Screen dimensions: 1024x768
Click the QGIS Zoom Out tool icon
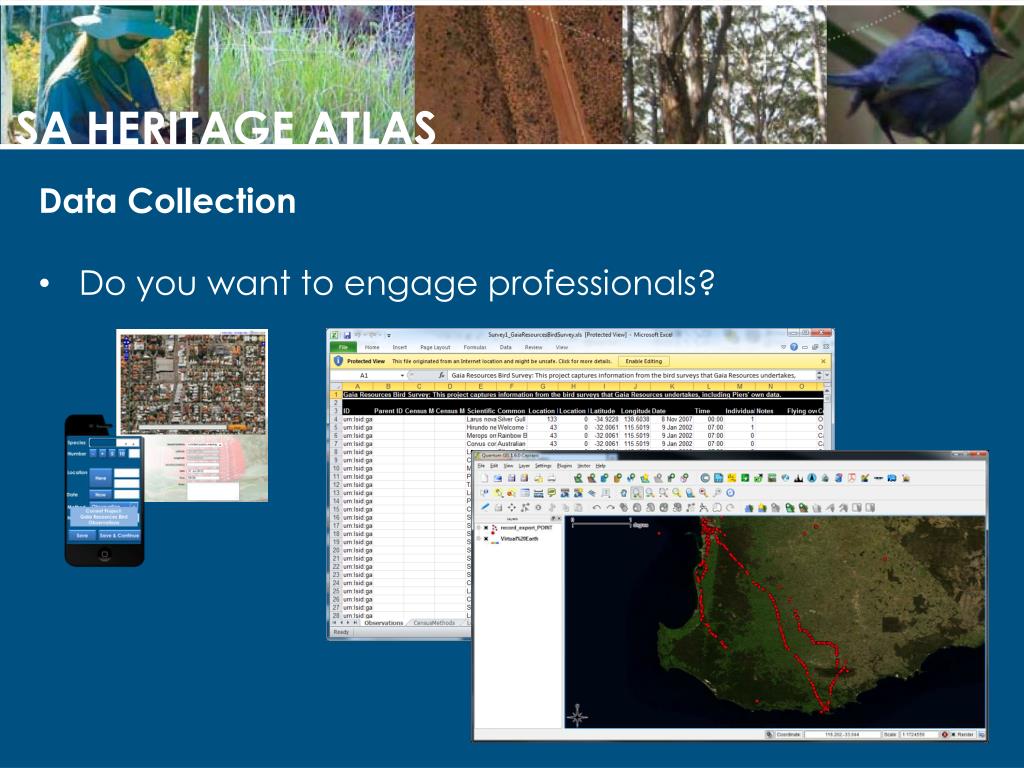[x=650, y=492]
